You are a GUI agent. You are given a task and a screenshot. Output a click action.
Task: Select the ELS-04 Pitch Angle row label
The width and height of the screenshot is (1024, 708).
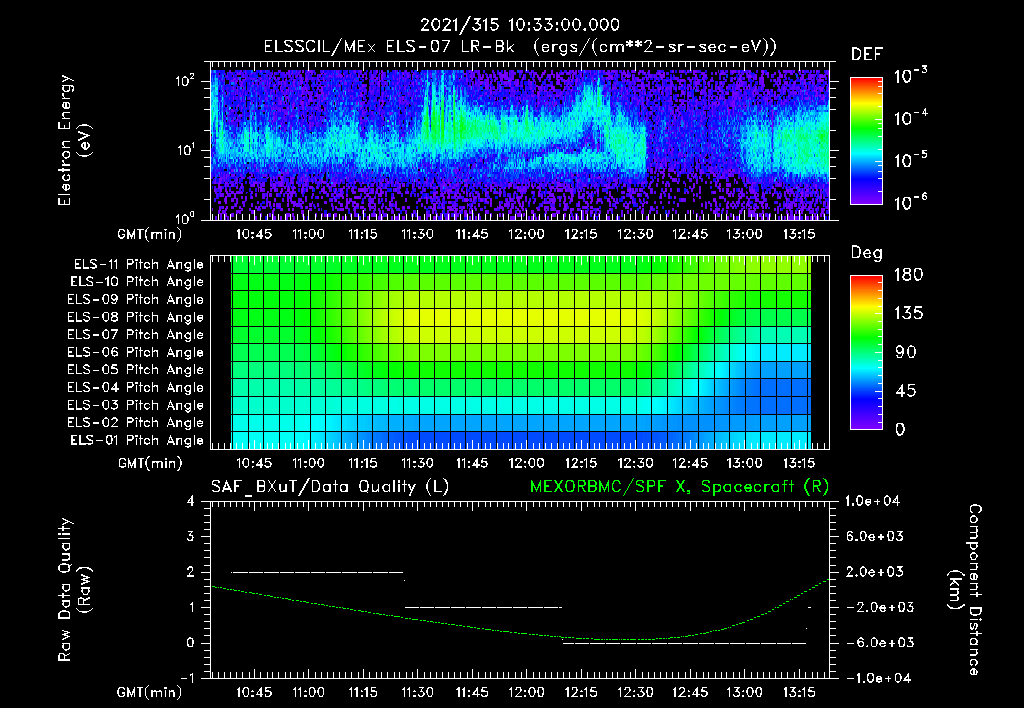135,388
